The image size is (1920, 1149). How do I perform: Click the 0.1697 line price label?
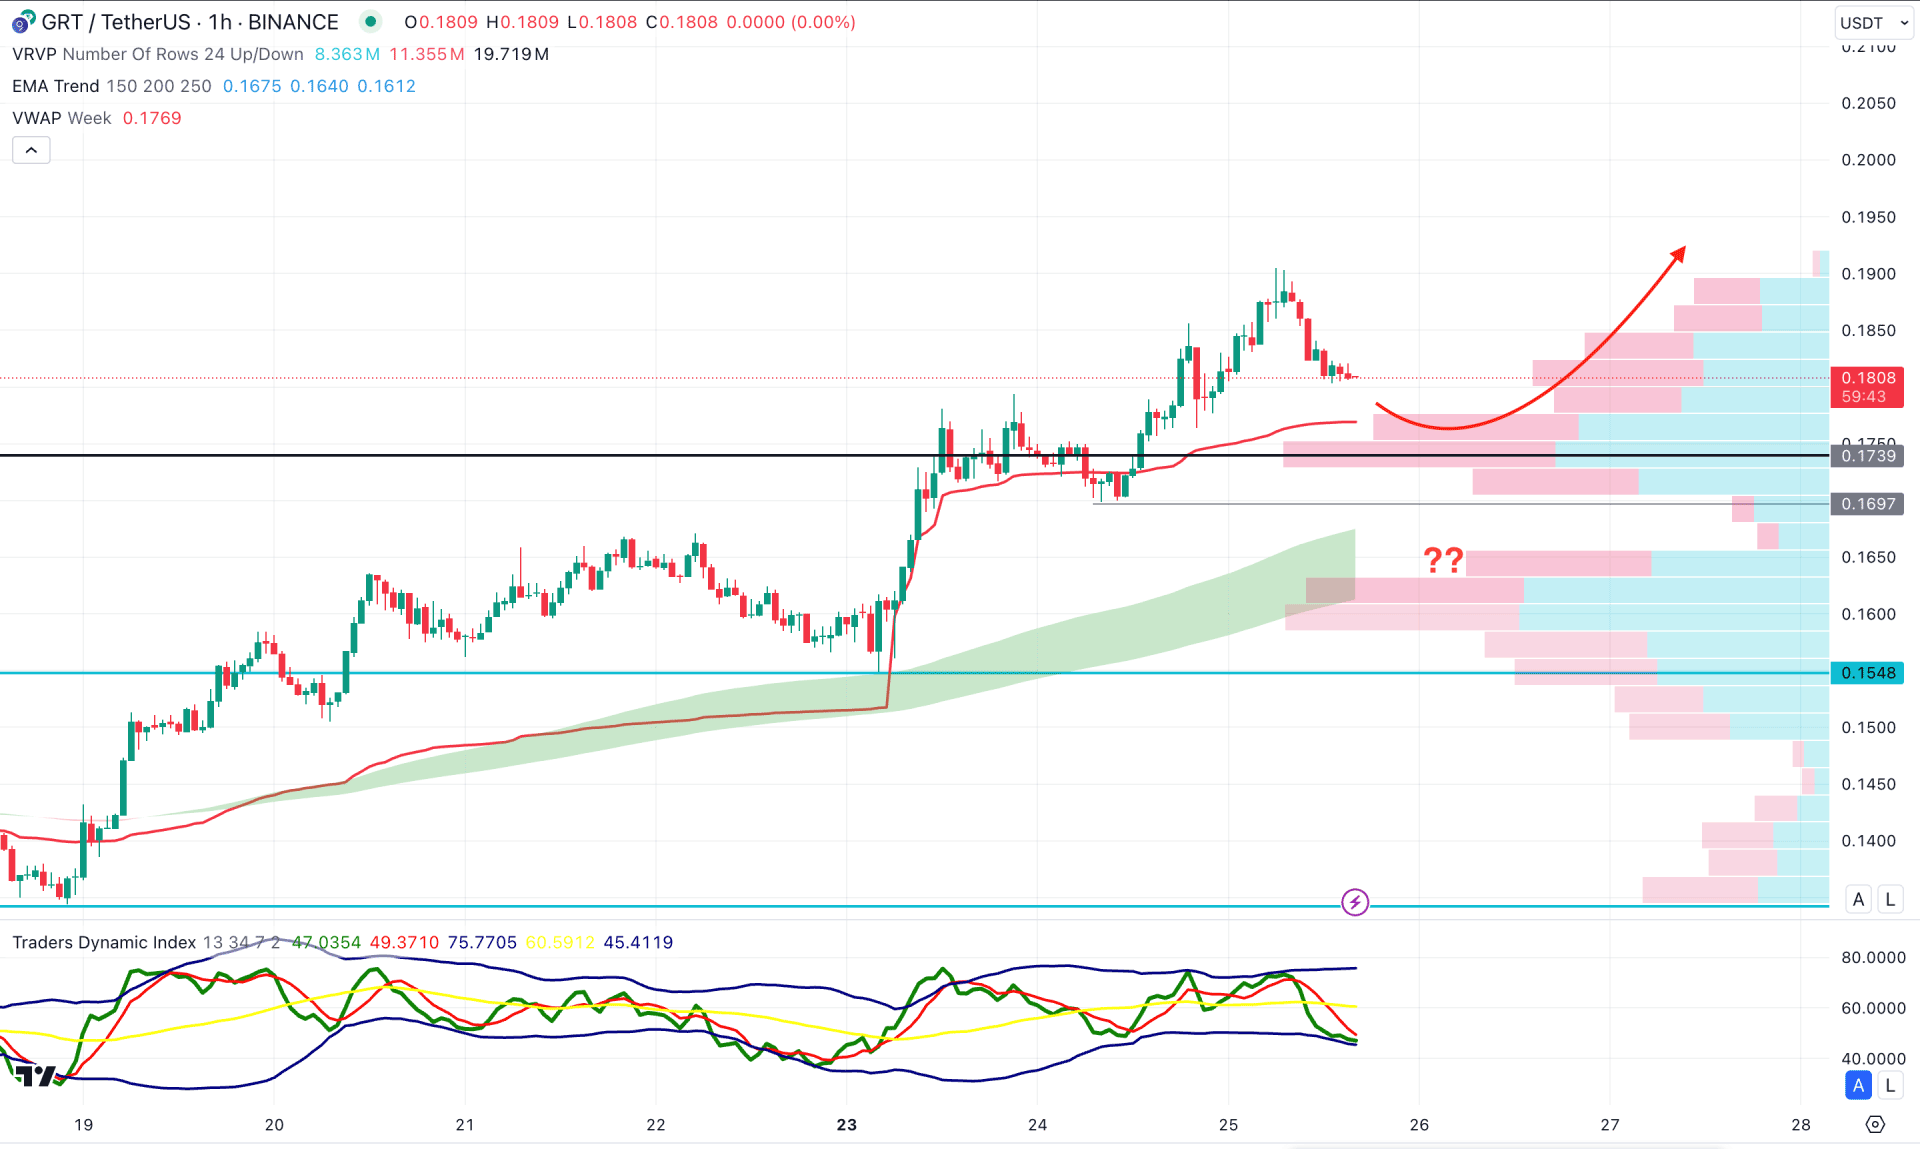click(1867, 504)
